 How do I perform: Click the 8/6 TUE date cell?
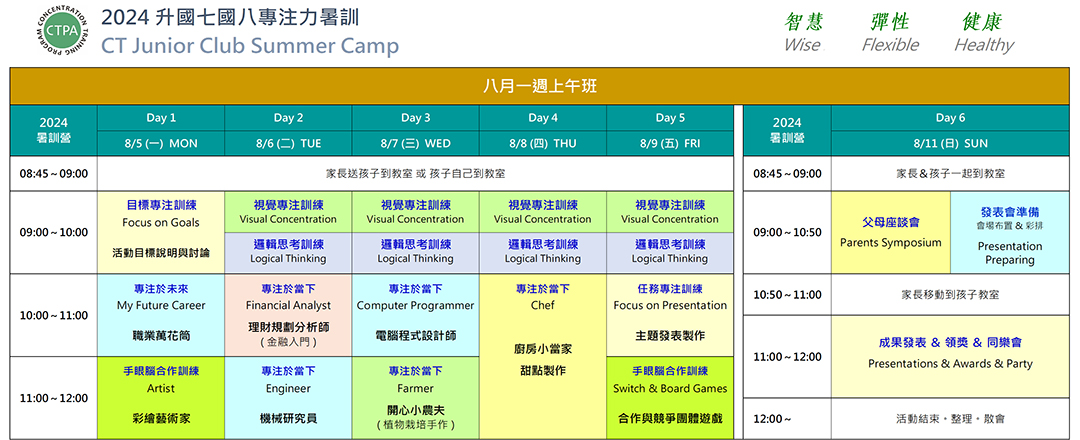click(288, 143)
